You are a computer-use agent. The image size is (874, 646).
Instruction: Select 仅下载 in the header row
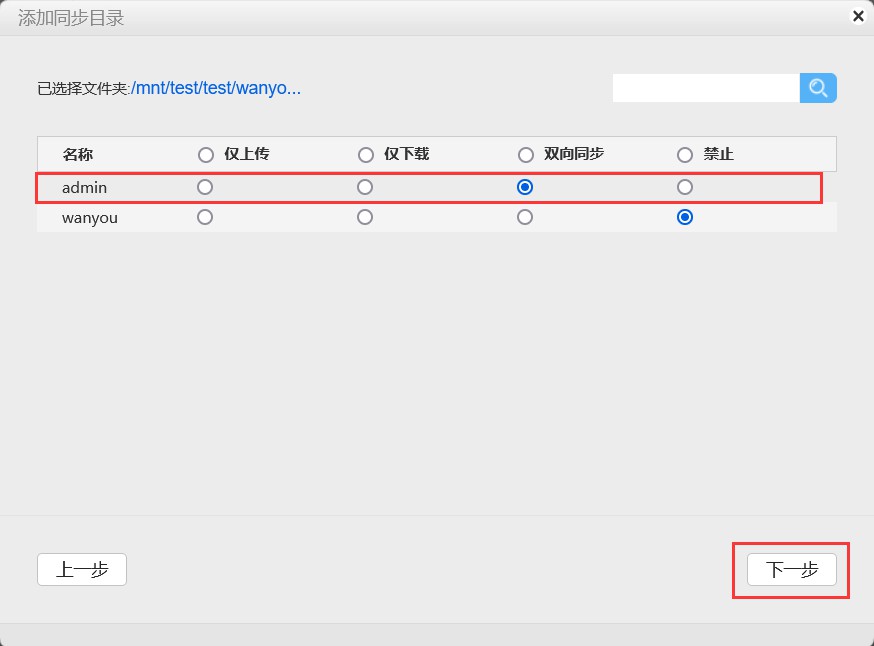coord(365,154)
